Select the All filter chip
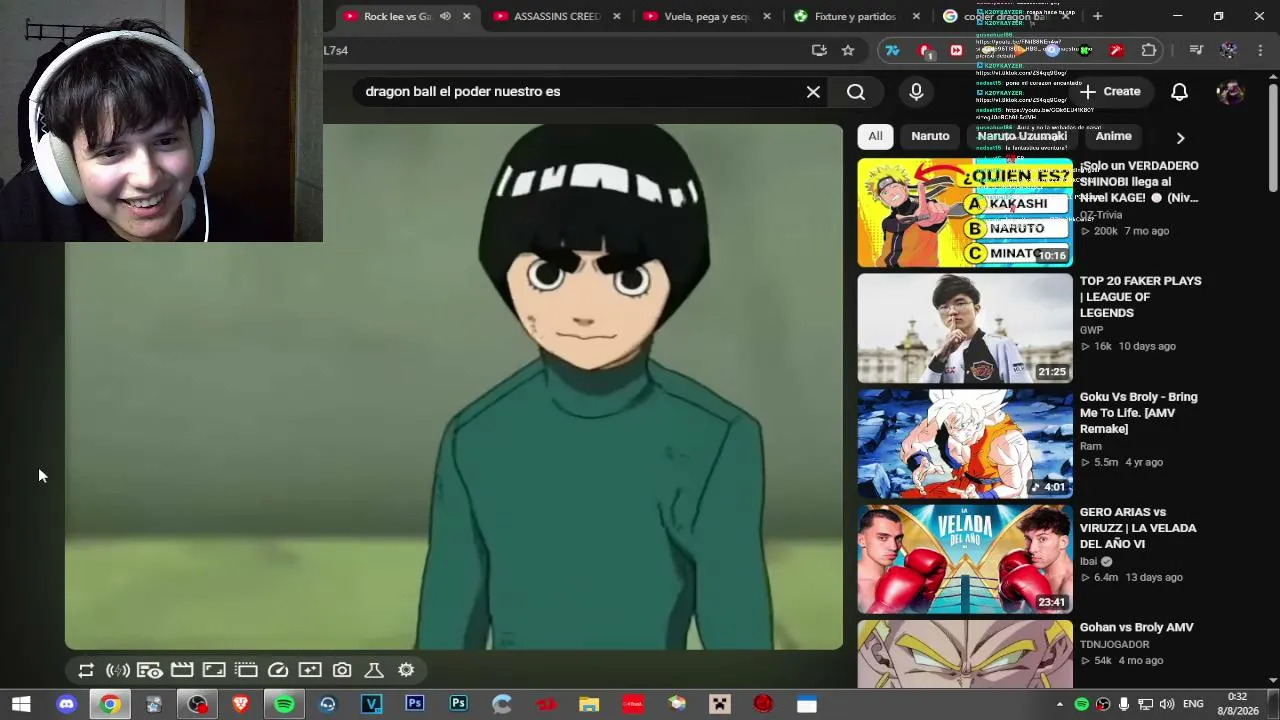The height and width of the screenshot is (720, 1280). click(875, 136)
